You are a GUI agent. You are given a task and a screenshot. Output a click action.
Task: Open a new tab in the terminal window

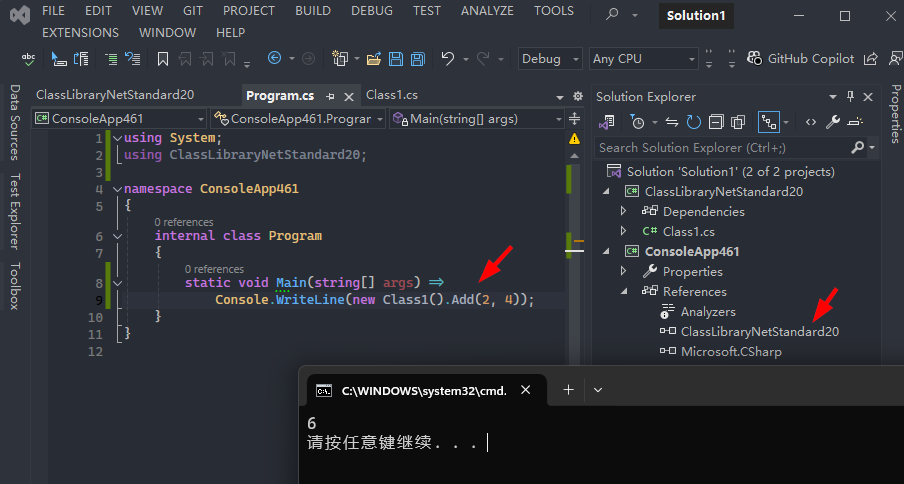[x=568, y=390]
